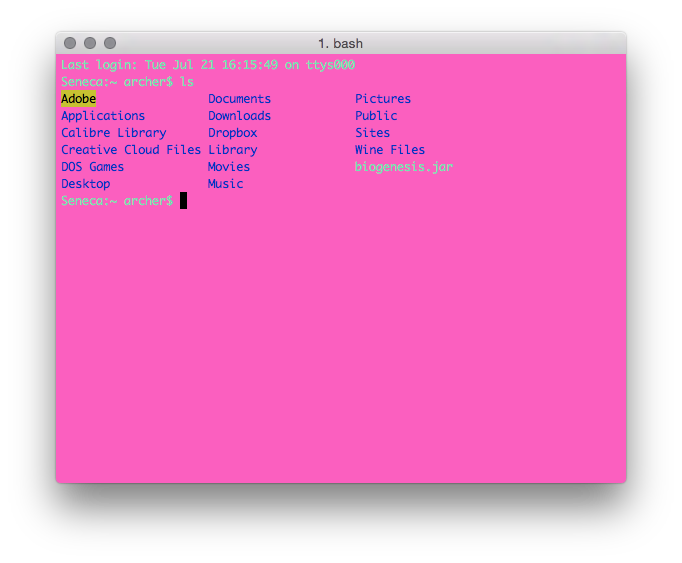Click the minimize window button
The height and width of the screenshot is (563, 682).
click(90, 43)
